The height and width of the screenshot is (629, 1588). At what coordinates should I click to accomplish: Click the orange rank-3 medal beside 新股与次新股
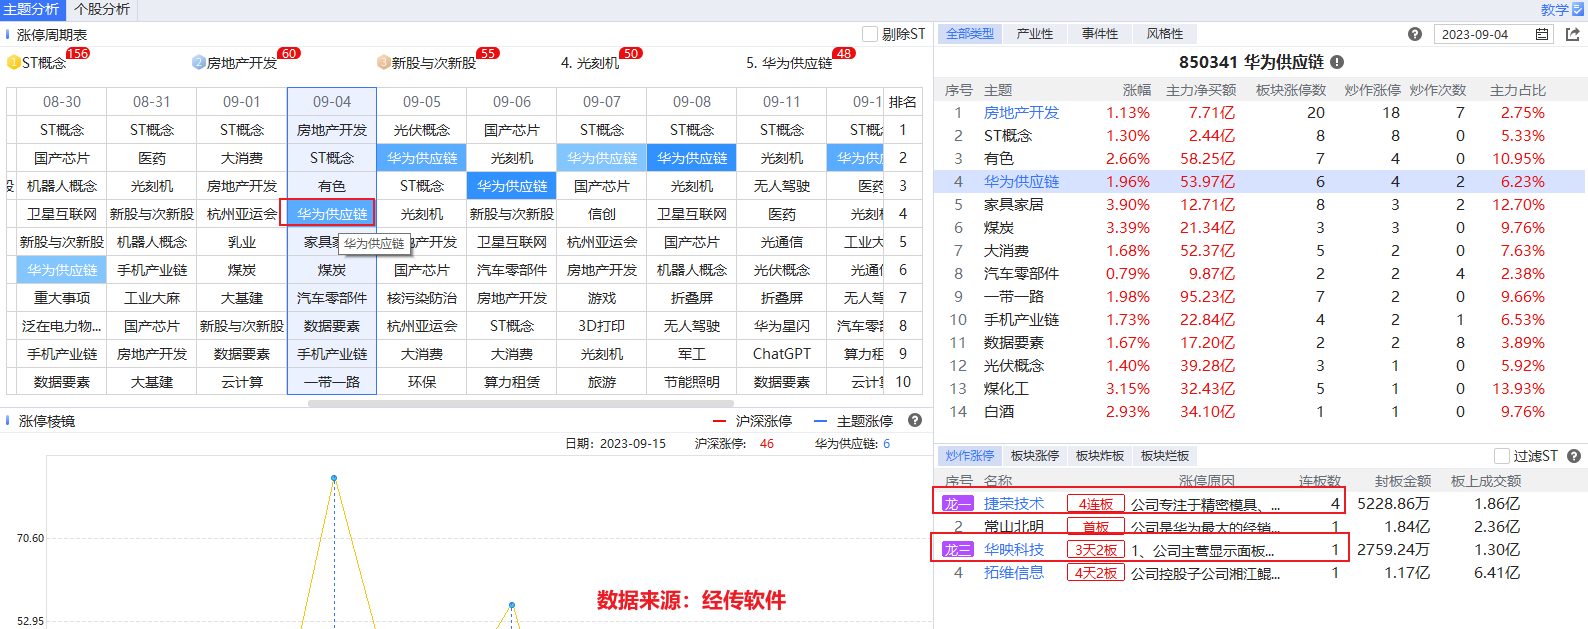383,62
